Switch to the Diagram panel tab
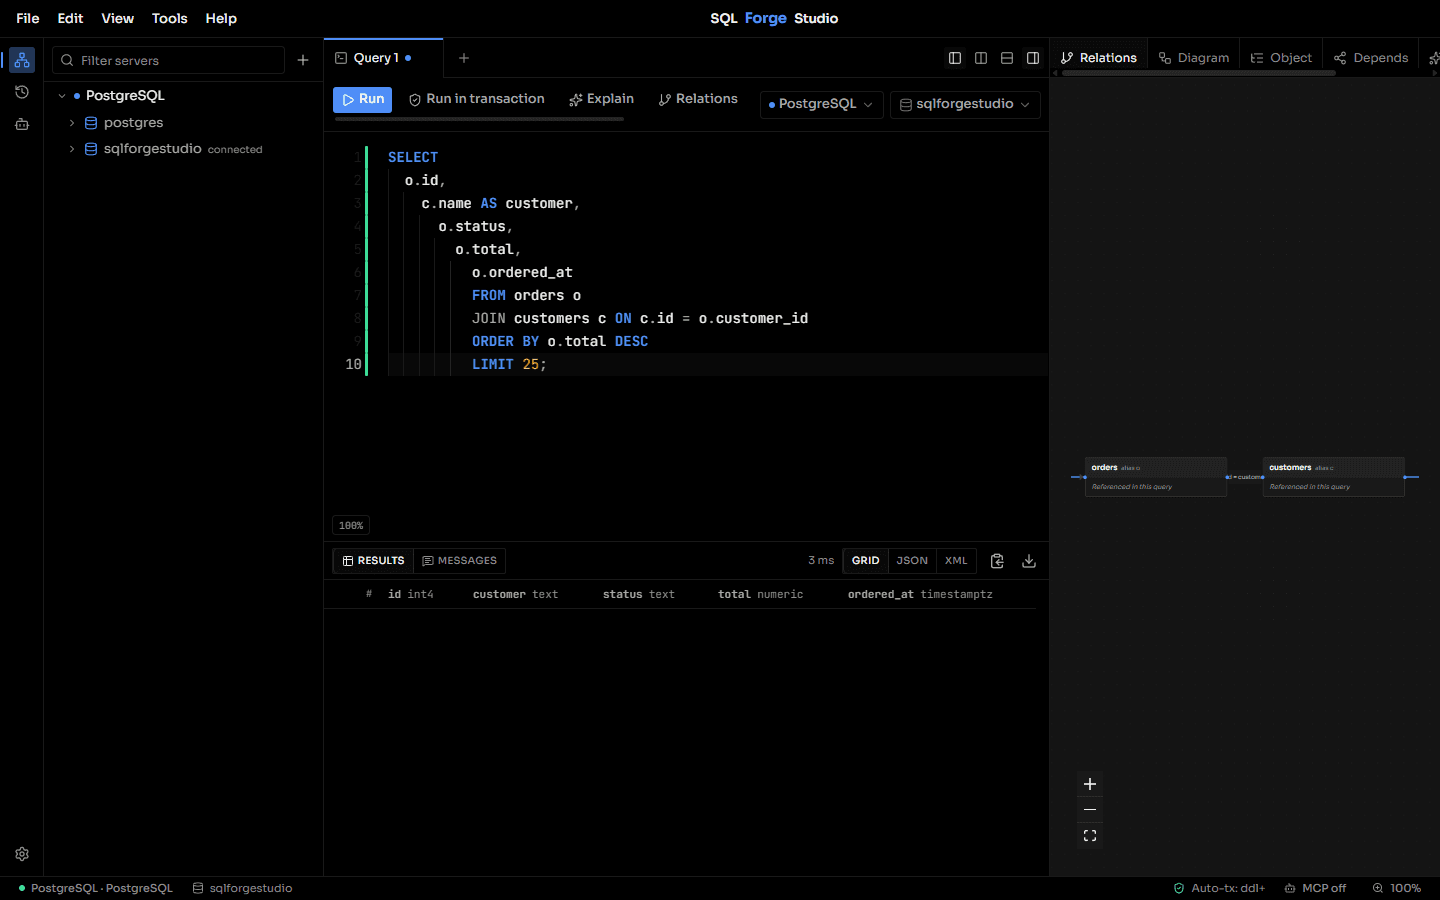Image resolution: width=1440 pixels, height=900 pixels. (1194, 58)
